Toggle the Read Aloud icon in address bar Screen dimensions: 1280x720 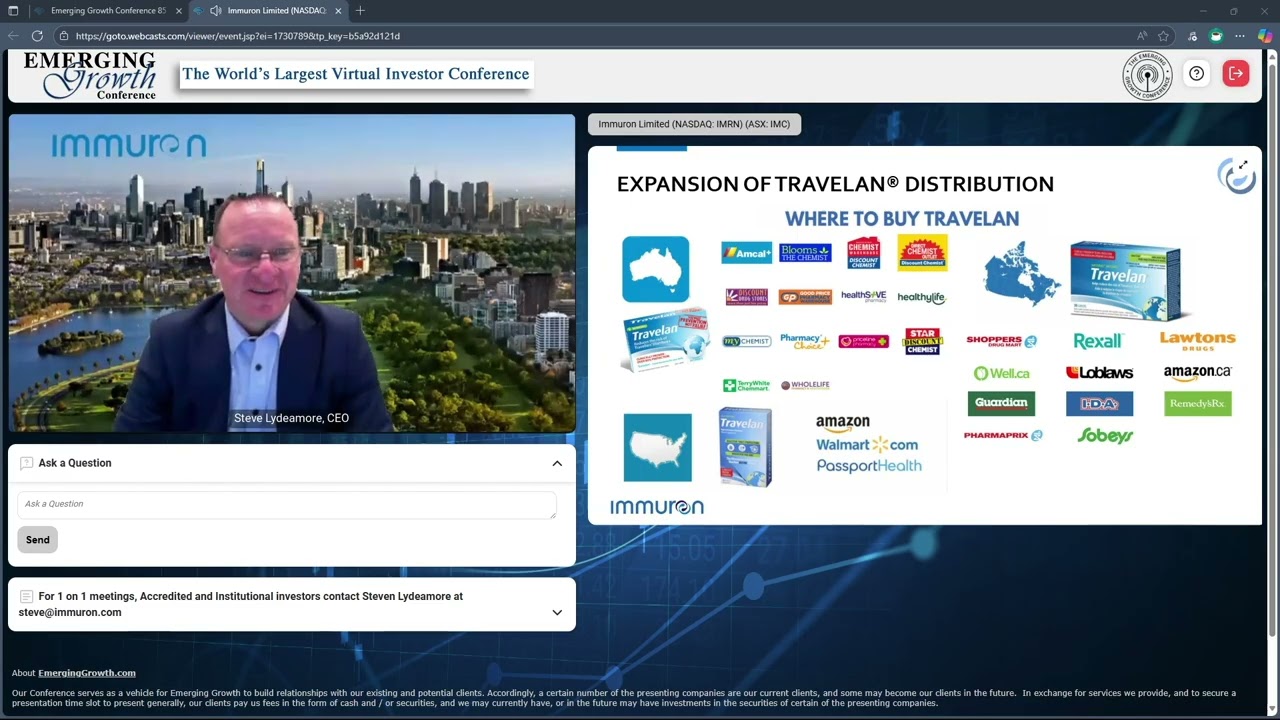[x=1142, y=36]
